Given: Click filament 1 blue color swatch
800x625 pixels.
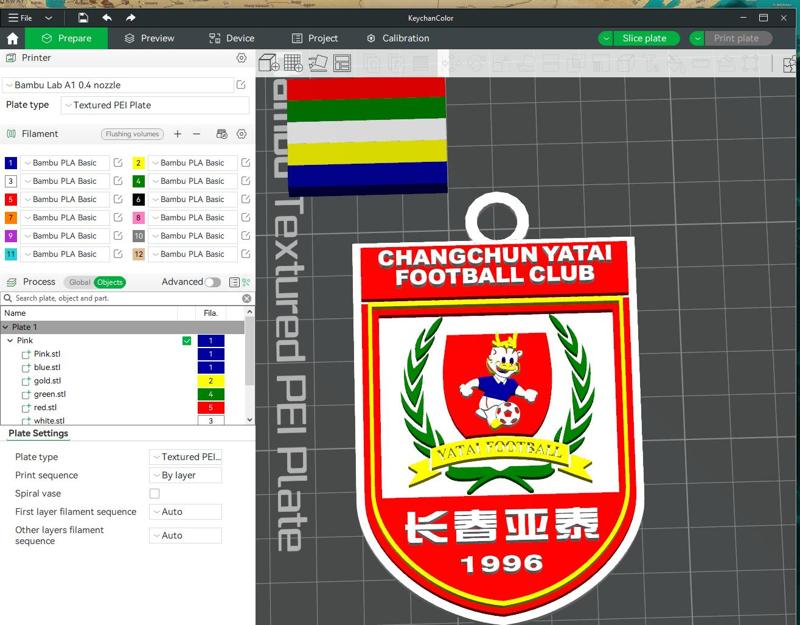Looking at the screenshot, I should [x=11, y=163].
